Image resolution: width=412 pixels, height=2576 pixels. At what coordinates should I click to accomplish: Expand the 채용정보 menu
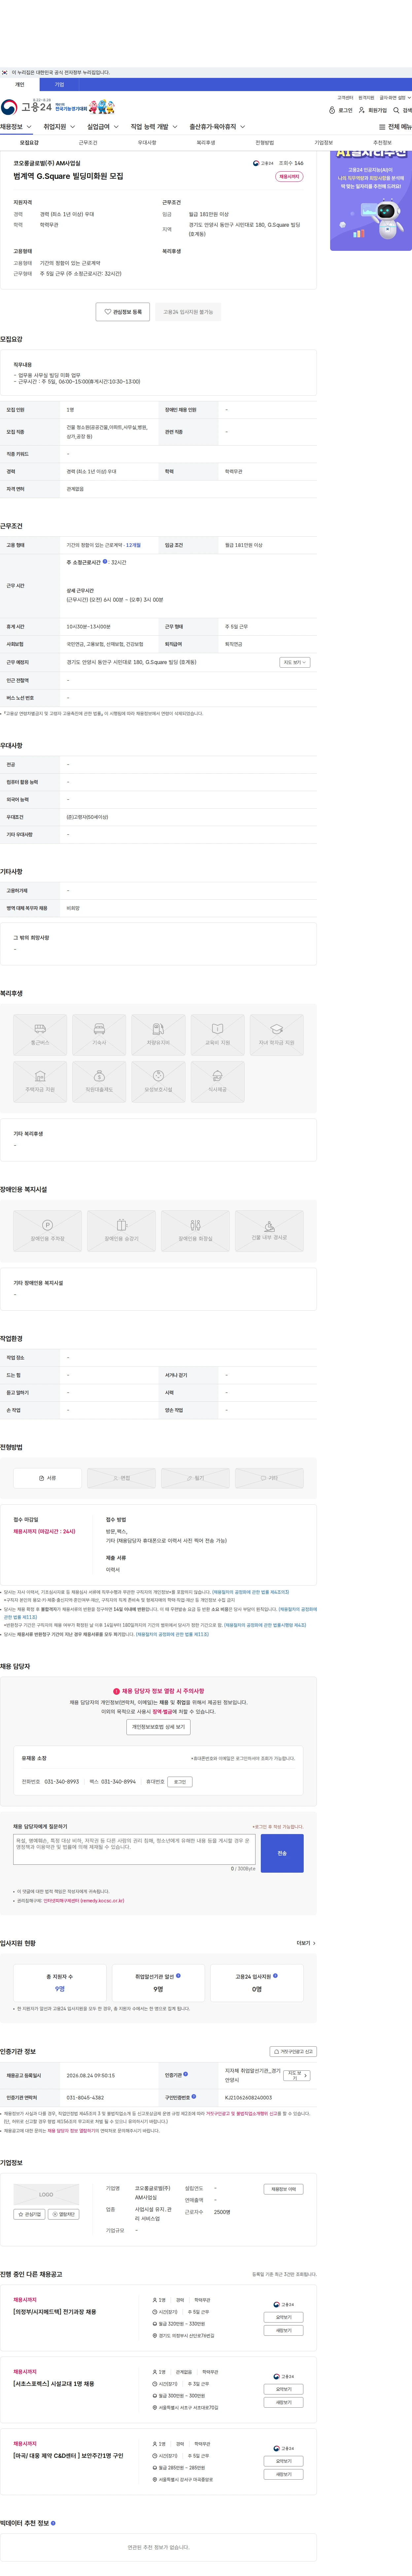(16, 127)
